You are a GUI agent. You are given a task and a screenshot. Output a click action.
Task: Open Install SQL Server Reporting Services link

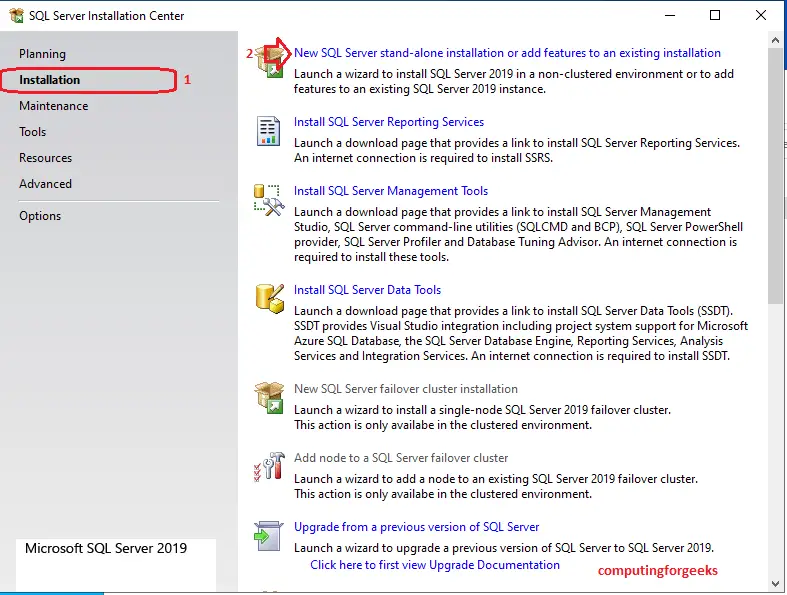(389, 122)
